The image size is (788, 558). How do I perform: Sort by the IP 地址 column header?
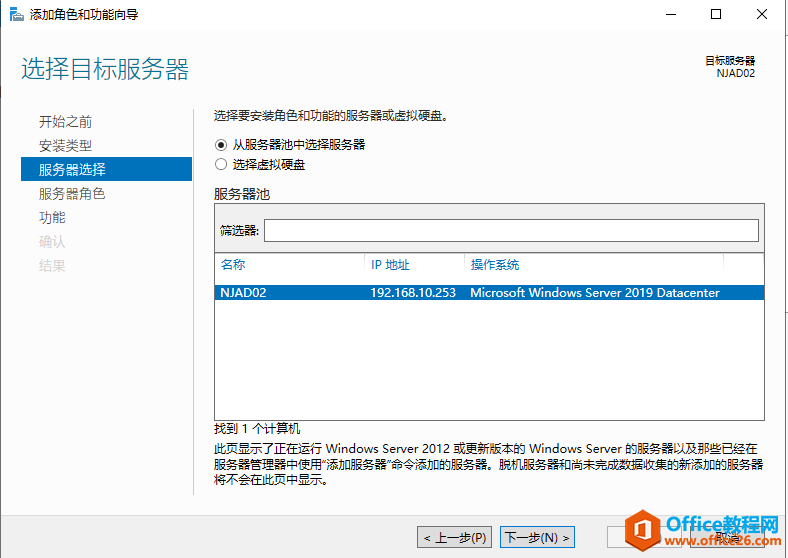click(x=413, y=265)
